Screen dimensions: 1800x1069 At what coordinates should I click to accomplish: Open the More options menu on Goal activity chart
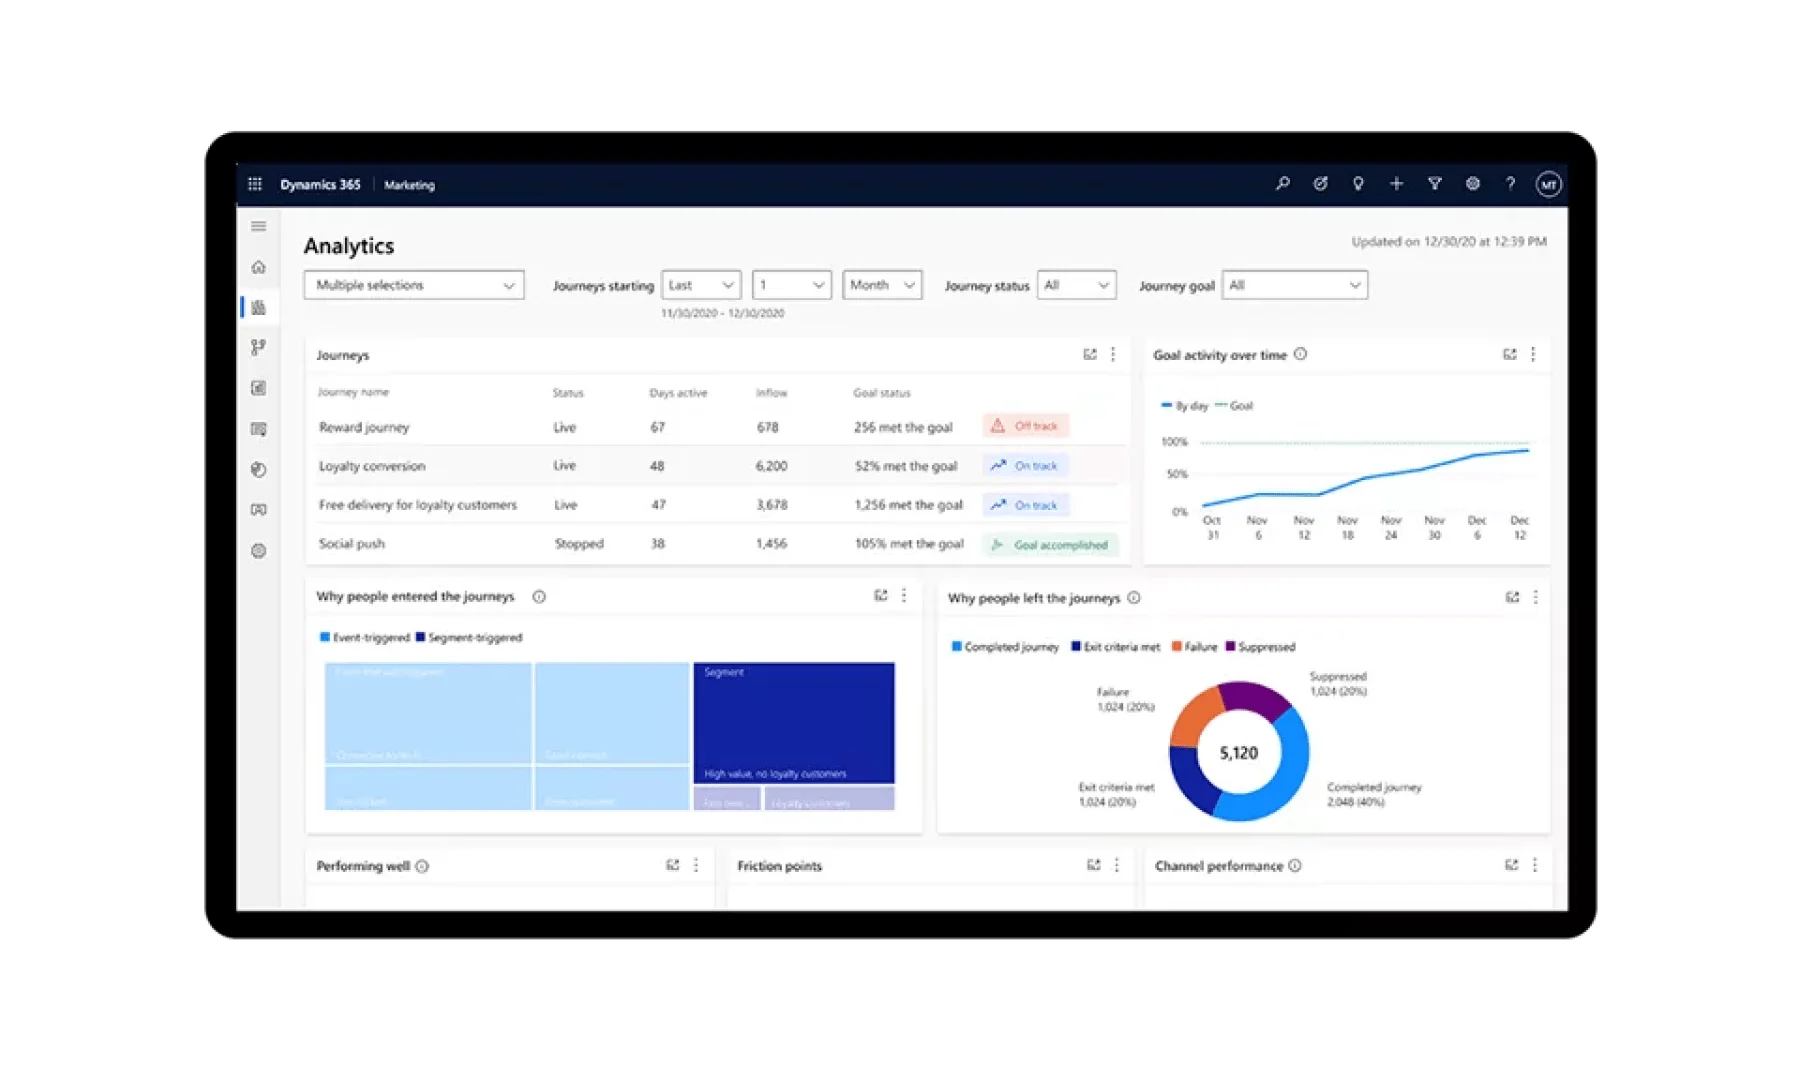pos(1535,353)
